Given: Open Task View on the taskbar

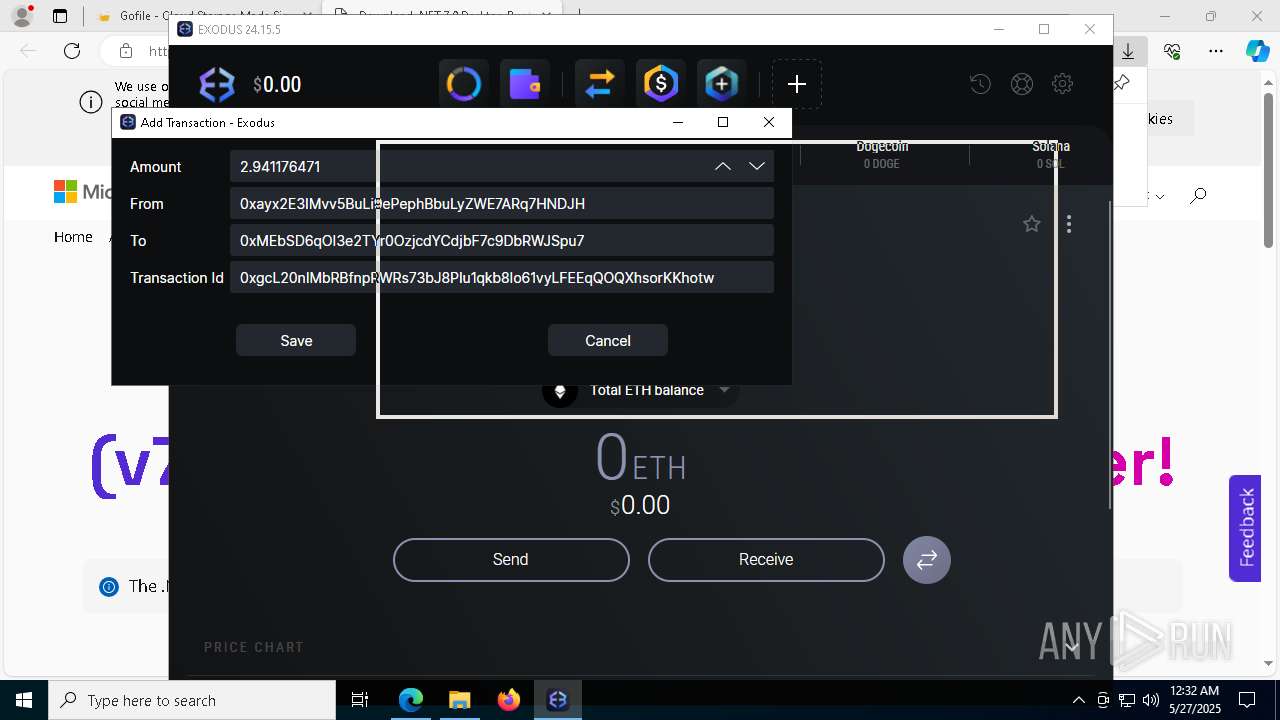Looking at the screenshot, I should tap(360, 700).
